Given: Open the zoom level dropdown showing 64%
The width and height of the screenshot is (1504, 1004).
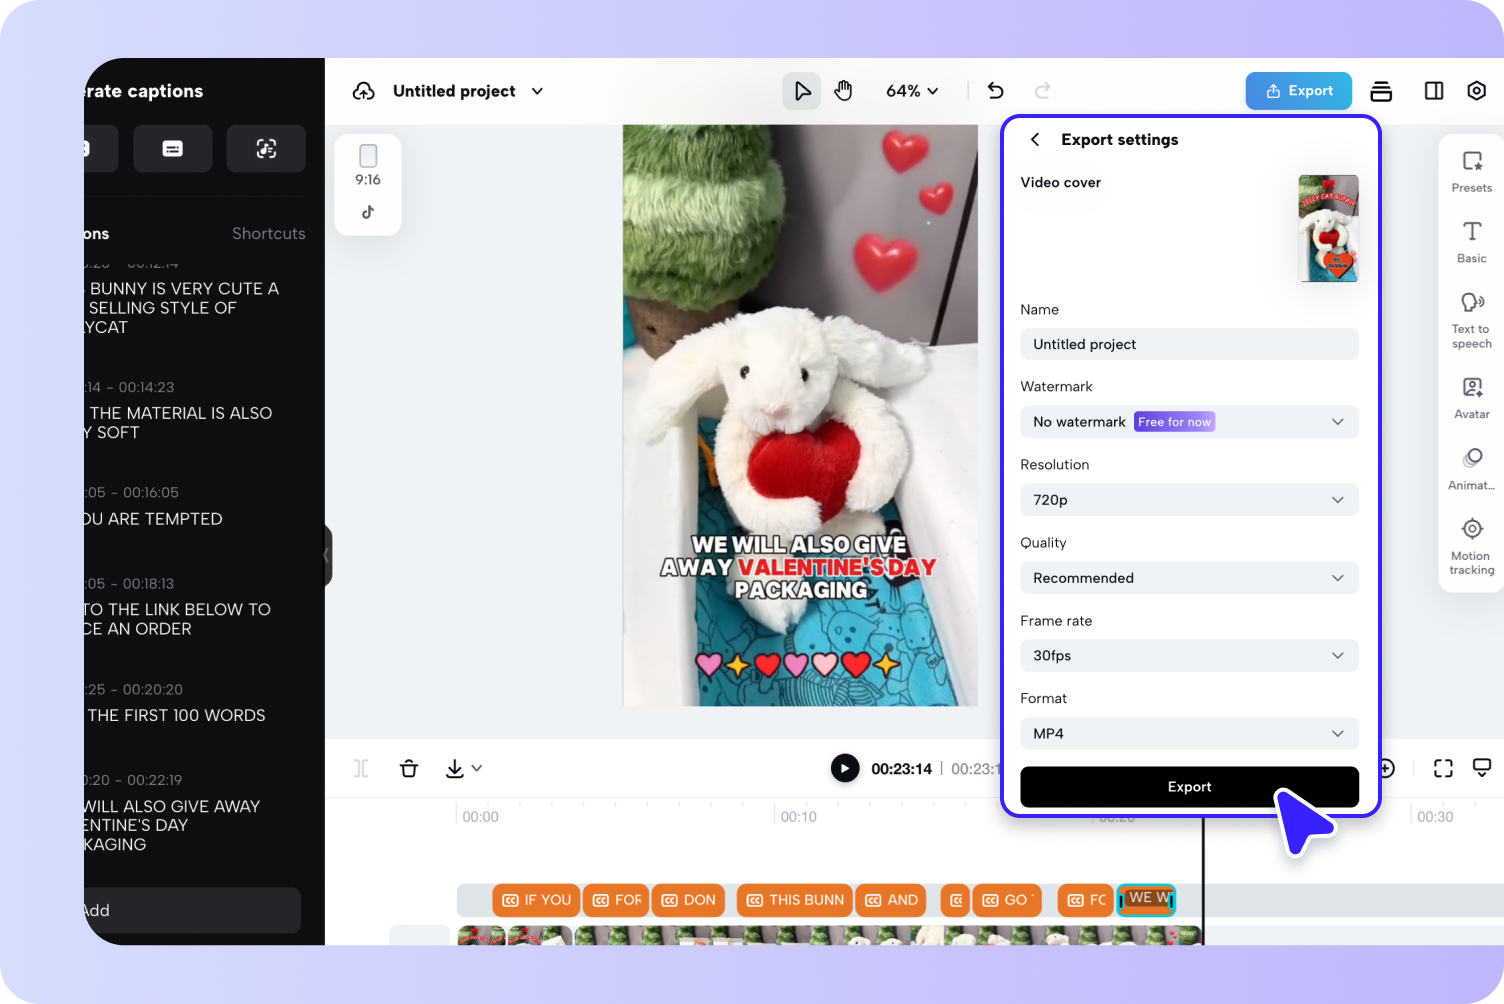Looking at the screenshot, I should pyautogui.click(x=911, y=90).
